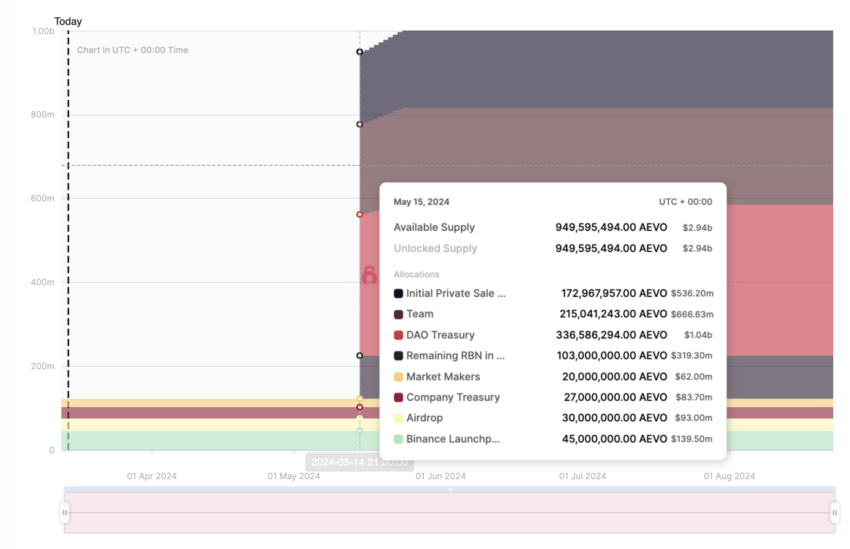Click the Binance Launchpool green swatch
The width and height of the screenshot is (850, 549).
(x=398, y=439)
